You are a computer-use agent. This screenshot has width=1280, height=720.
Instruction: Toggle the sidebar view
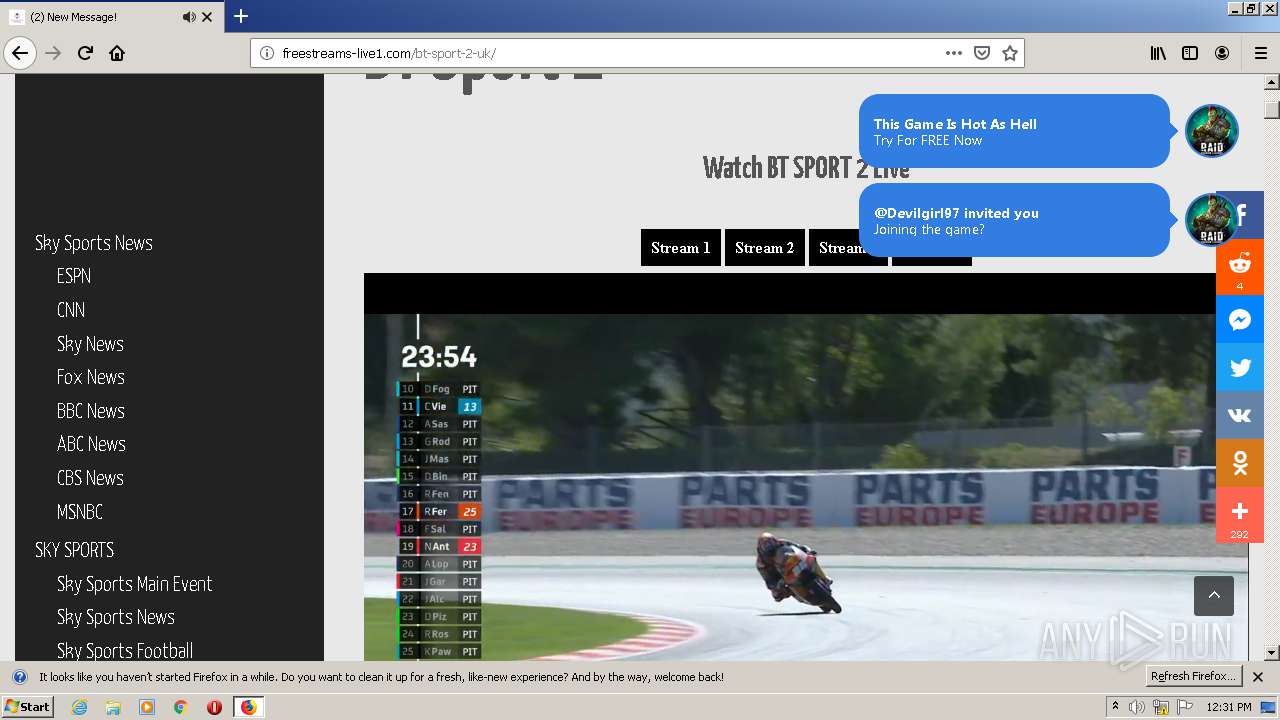click(1190, 53)
